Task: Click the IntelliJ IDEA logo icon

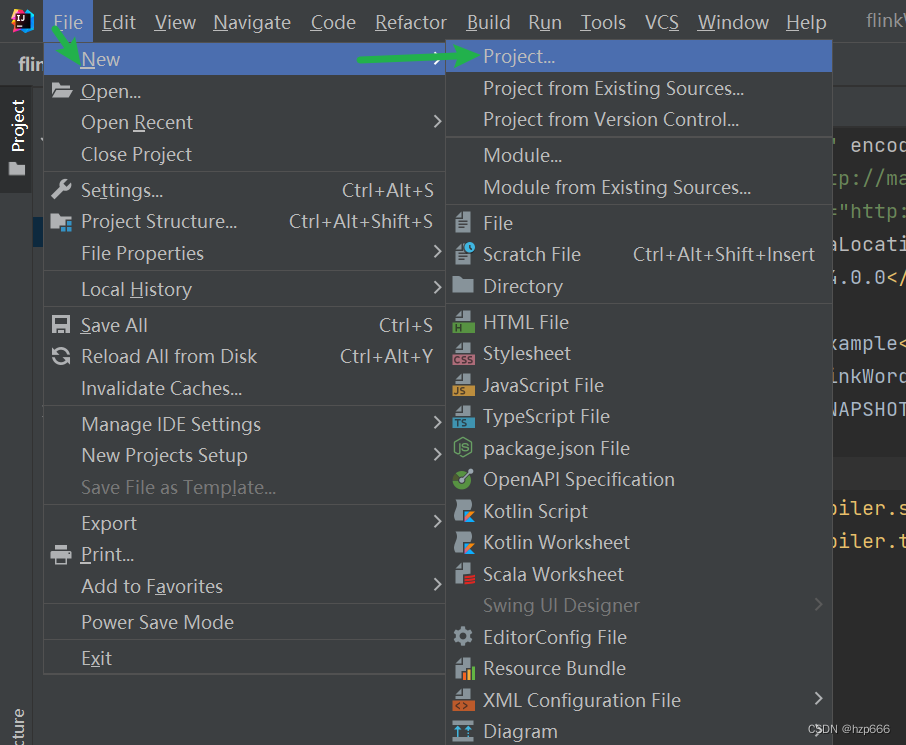Action: pos(22,21)
